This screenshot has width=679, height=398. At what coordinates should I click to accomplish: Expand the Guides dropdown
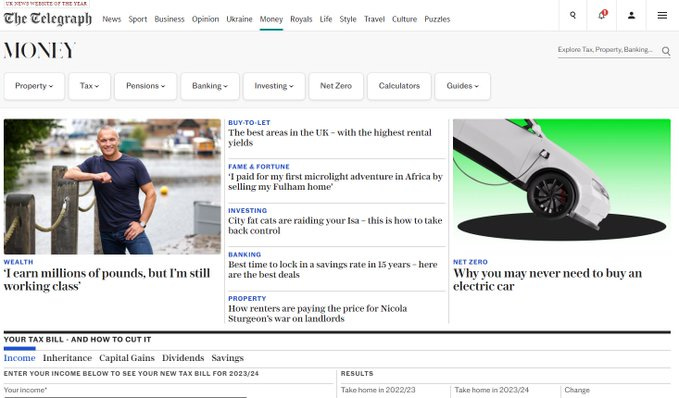462,86
